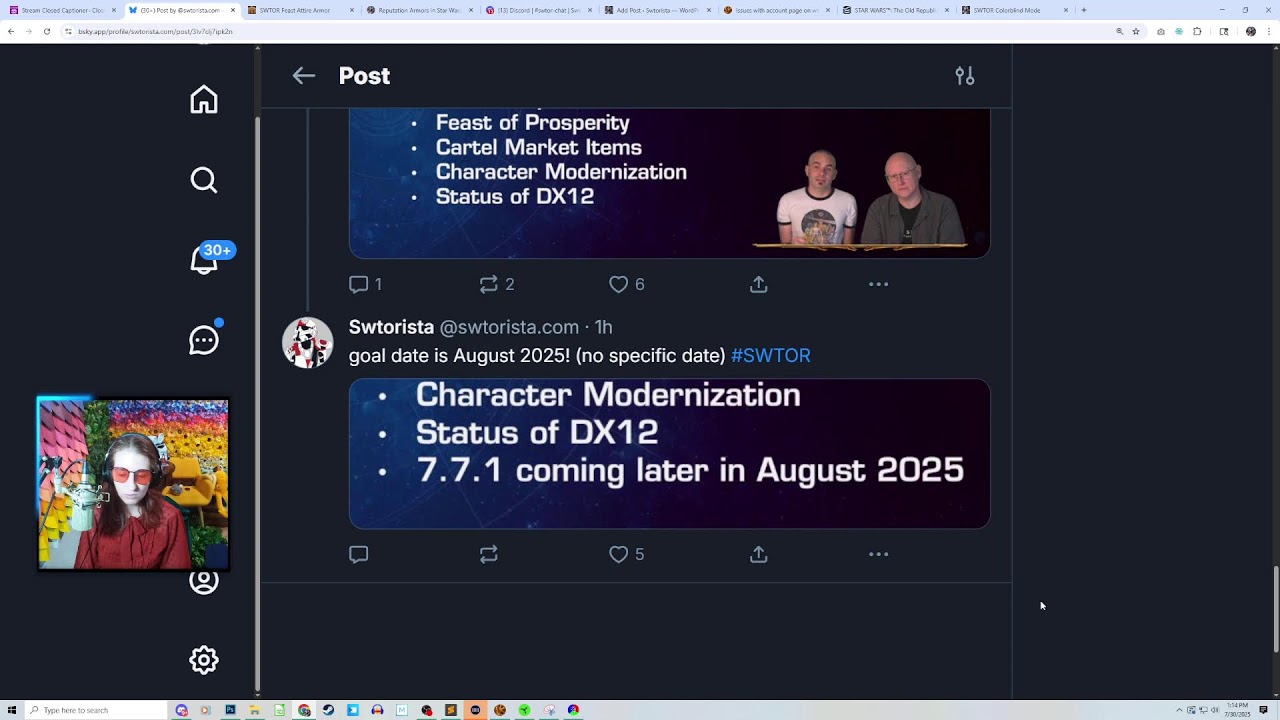Open Windows notification center icon
The image size is (1280, 720).
1264,710
